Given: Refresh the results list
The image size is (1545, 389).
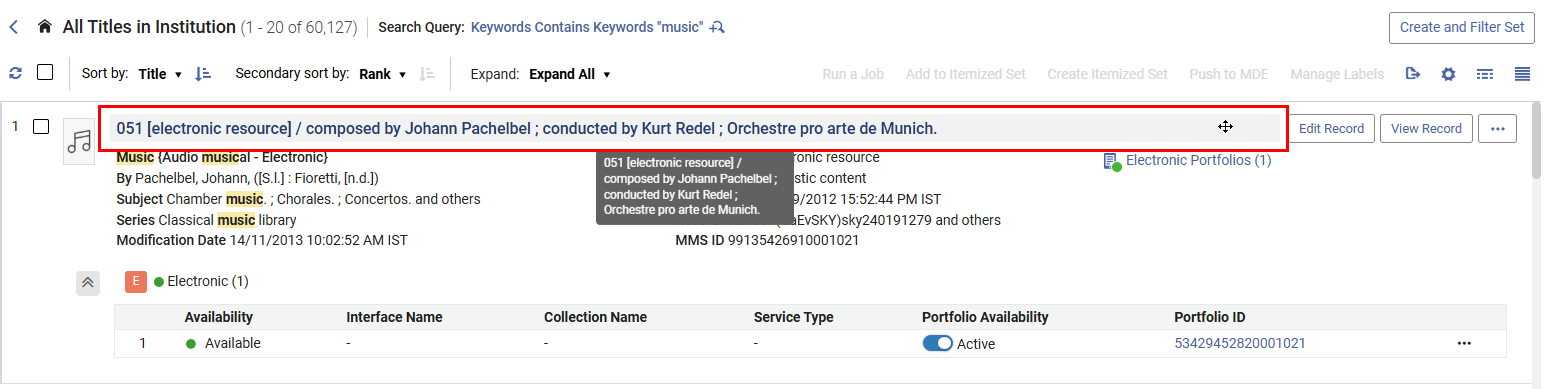Looking at the screenshot, I should click(15, 73).
